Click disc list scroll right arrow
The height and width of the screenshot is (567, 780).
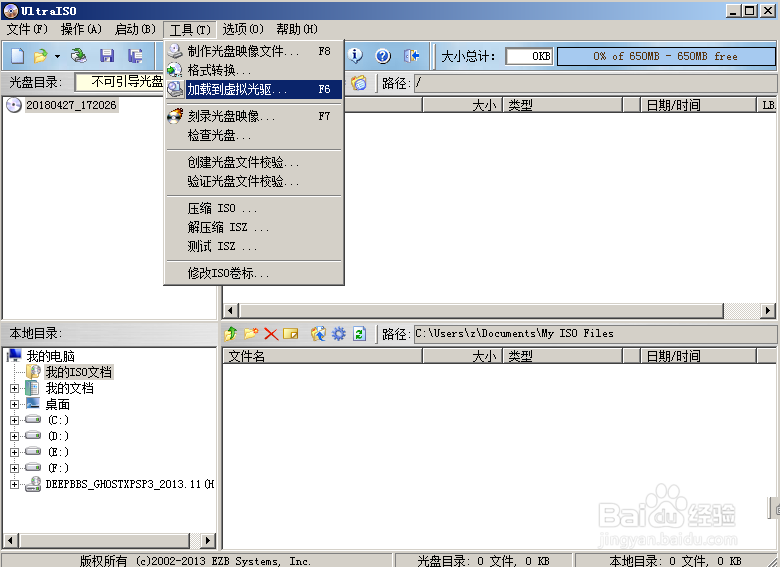(768, 311)
